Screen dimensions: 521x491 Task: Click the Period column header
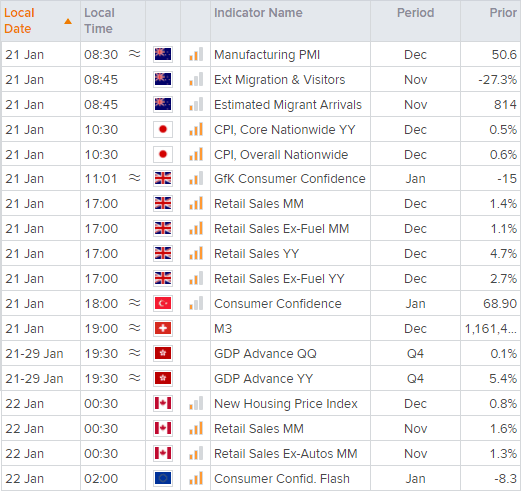pyautogui.click(x=415, y=21)
